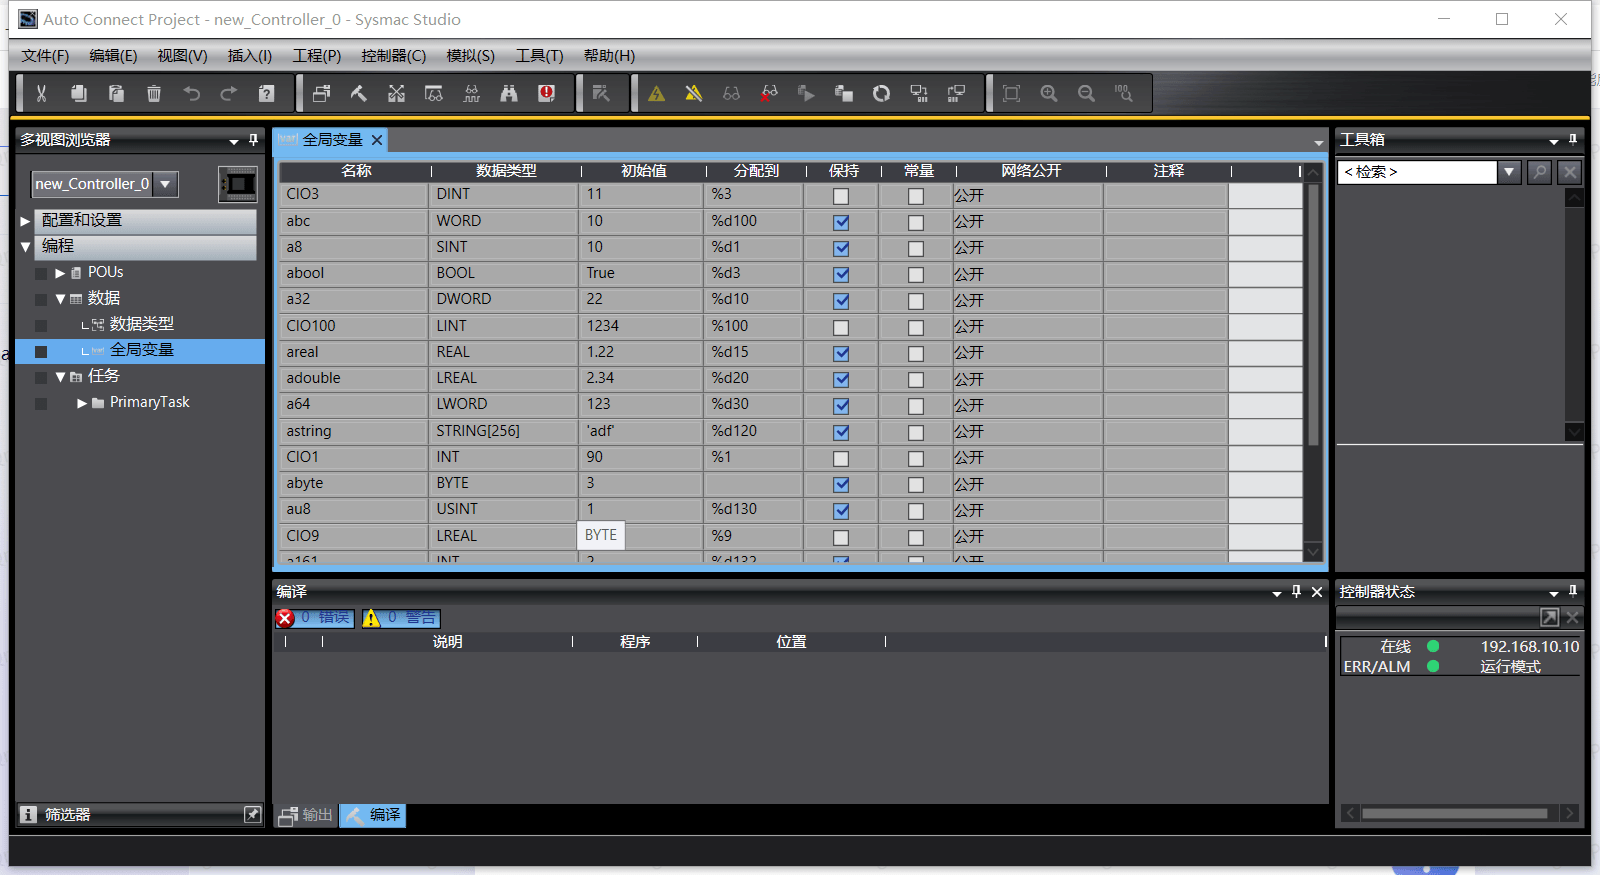1600x875 pixels.
Task: Click the Cut scissors icon in toolbar
Action: [x=41, y=93]
